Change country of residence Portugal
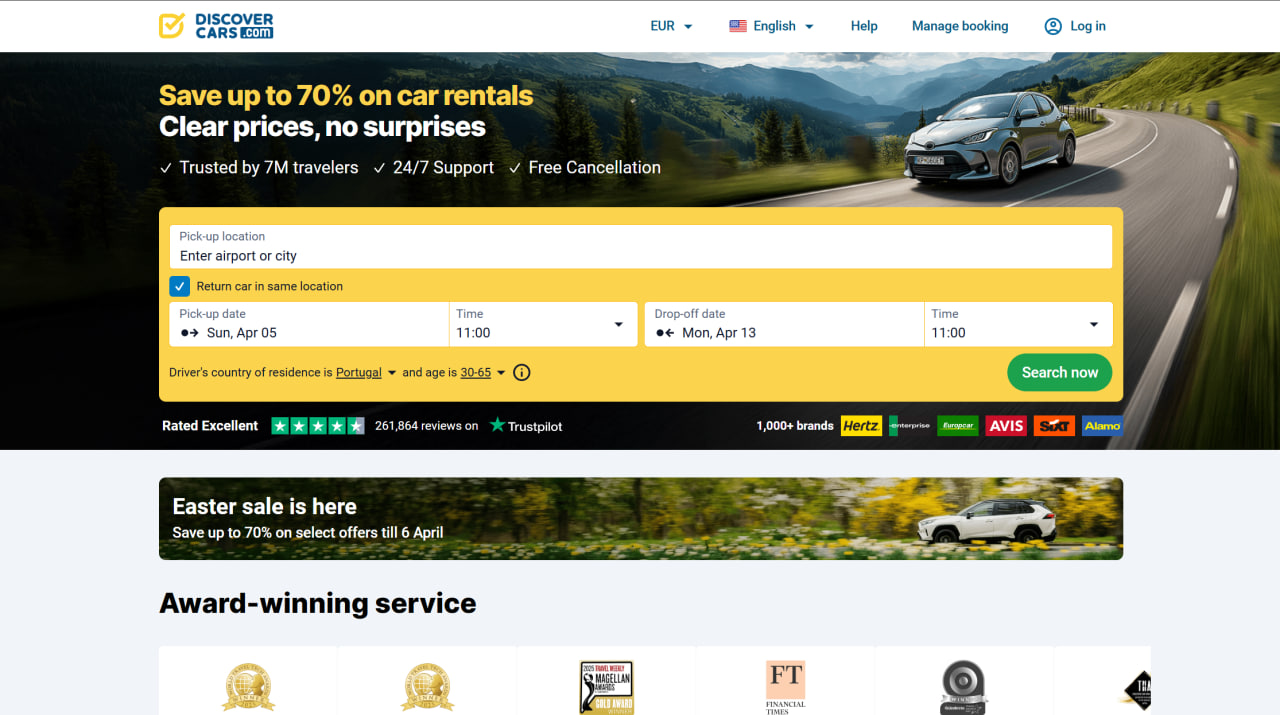 tap(366, 372)
